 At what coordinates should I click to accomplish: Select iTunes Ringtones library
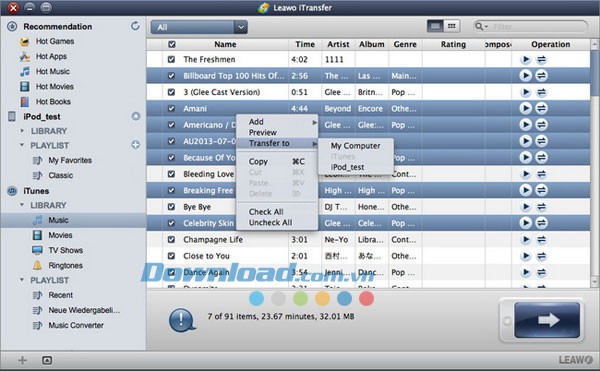pos(65,265)
